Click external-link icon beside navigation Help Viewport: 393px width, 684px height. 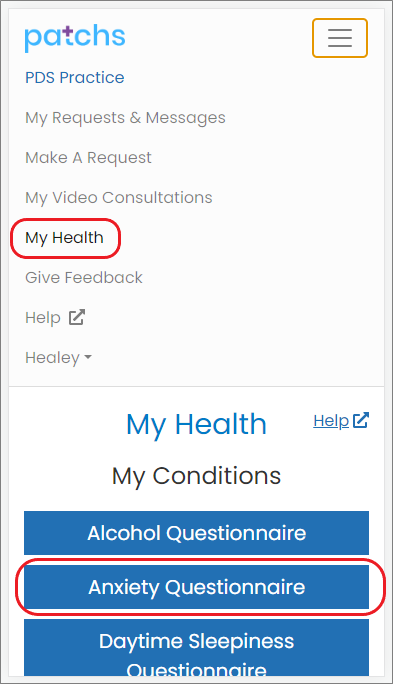coord(77,317)
